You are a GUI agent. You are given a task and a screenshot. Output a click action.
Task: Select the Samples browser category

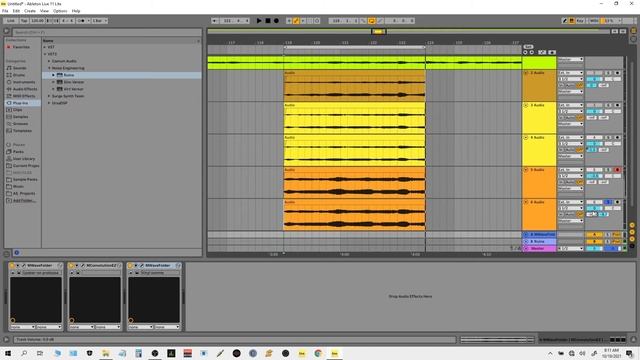20,117
